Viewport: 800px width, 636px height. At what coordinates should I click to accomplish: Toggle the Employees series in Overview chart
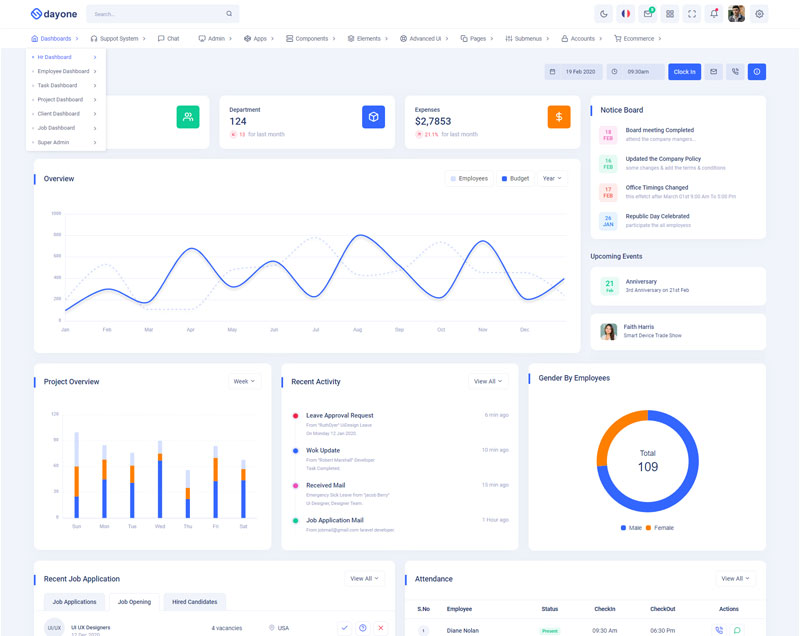[469, 179]
